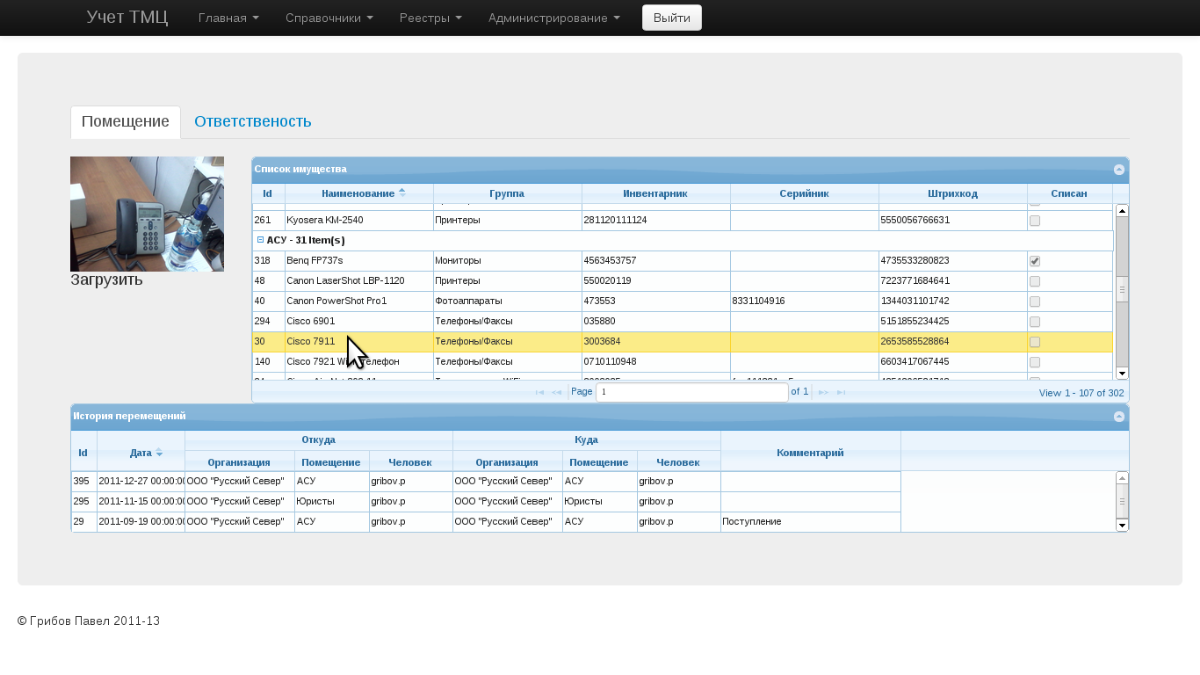Uncheck Списан checkbox for Benq FP737s
Screen dimensions: 1200x675
[1034, 261]
